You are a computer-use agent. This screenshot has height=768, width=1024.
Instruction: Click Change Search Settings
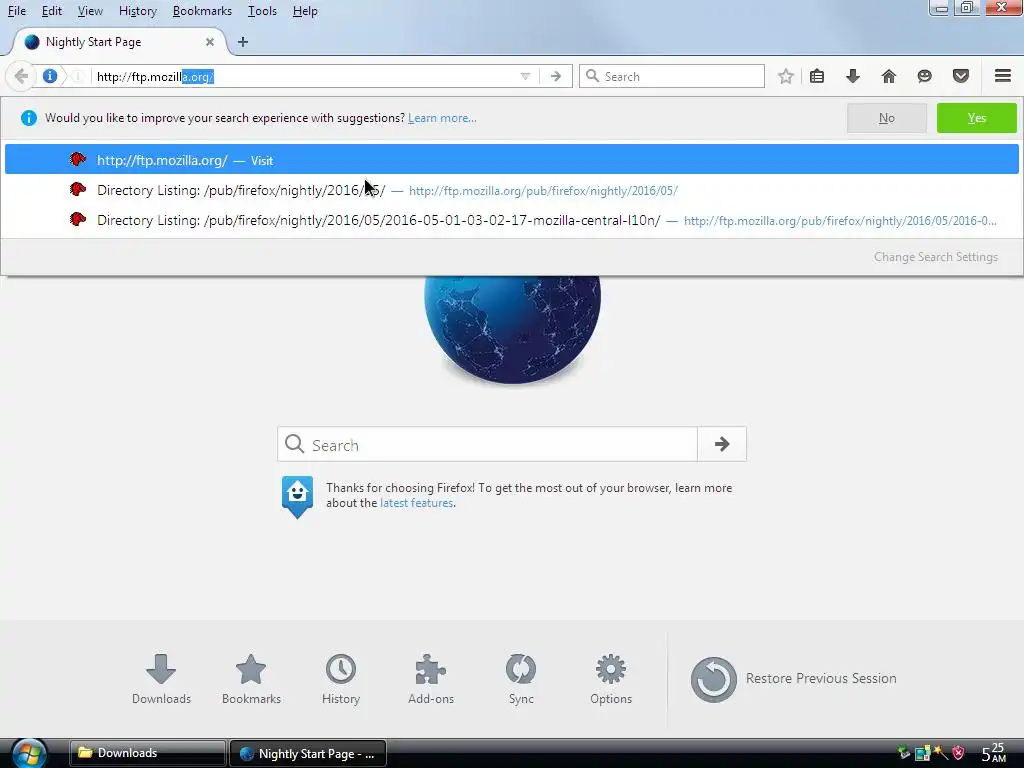coord(936,257)
